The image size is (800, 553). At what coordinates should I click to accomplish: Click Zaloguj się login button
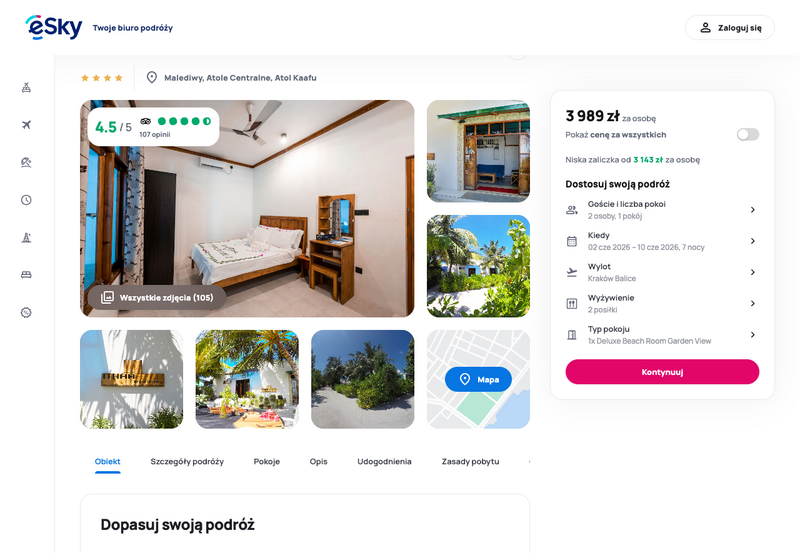click(x=730, y=28)
